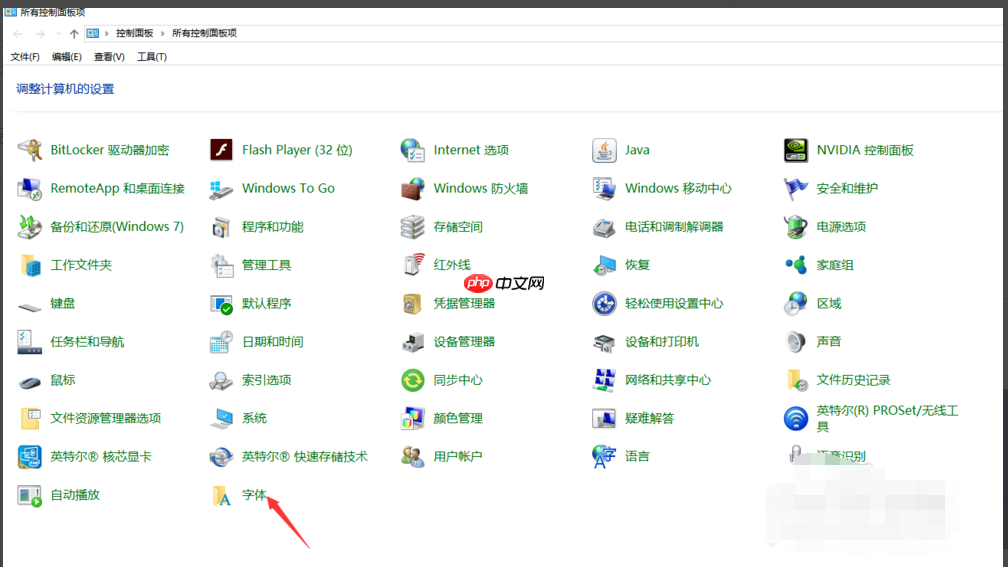Open the 颜色管理 link
This screenshot has width=1008, height=567.
pos(458,418)
